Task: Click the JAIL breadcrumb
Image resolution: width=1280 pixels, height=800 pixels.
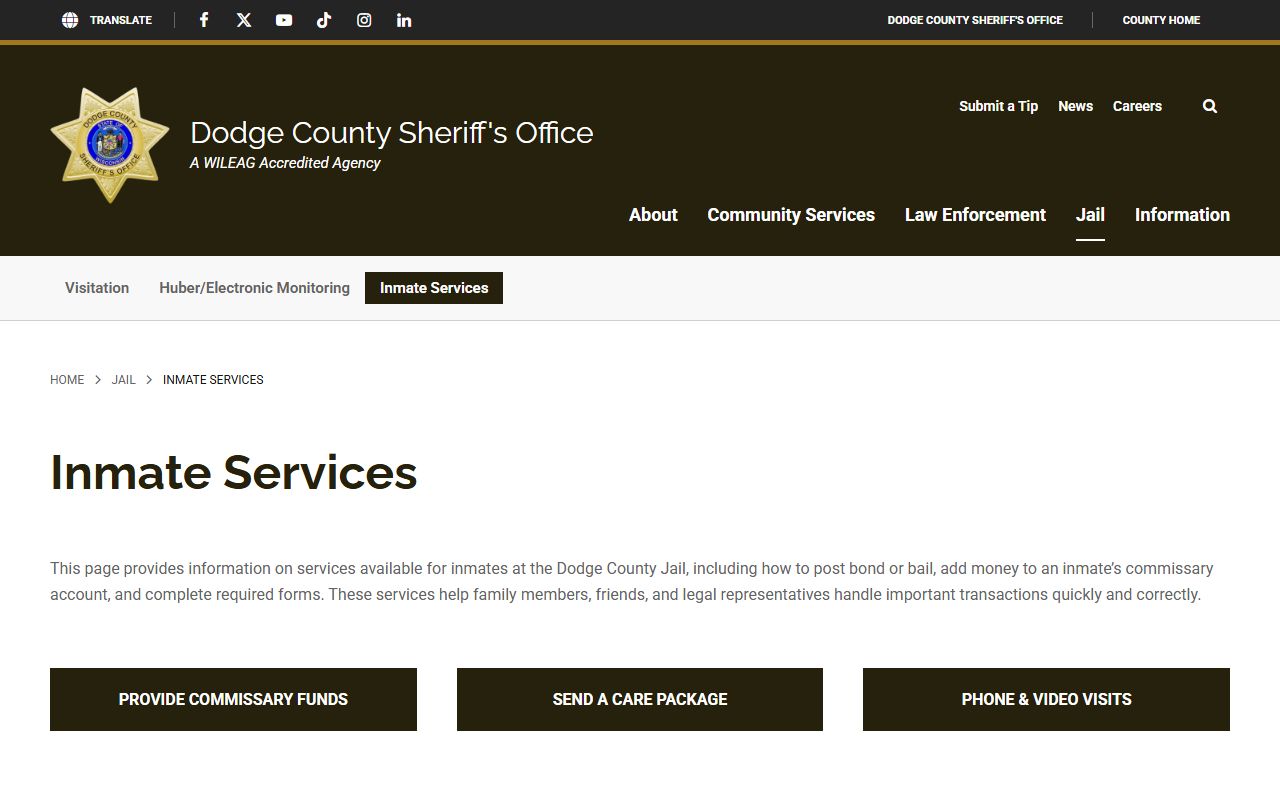Action: [123, 380]
